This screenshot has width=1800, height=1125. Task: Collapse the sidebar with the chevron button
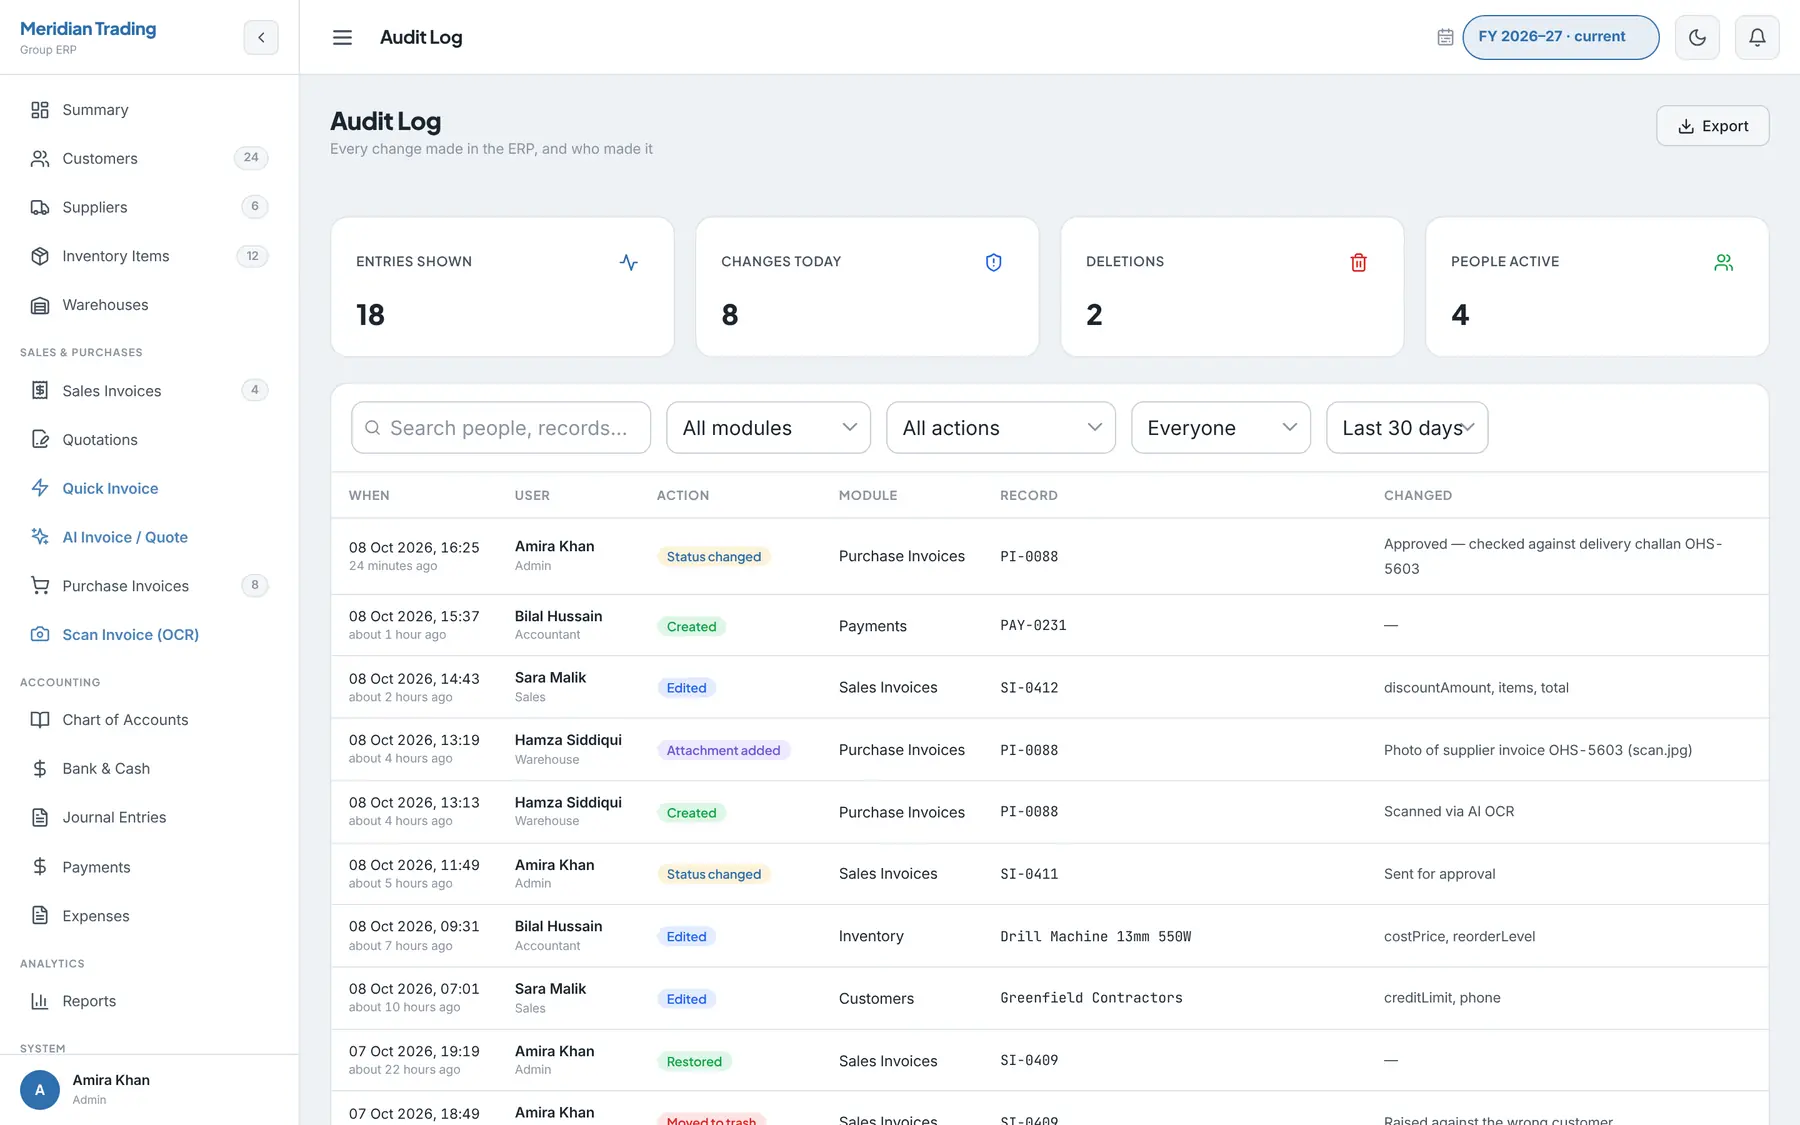(x=261, y=37)
